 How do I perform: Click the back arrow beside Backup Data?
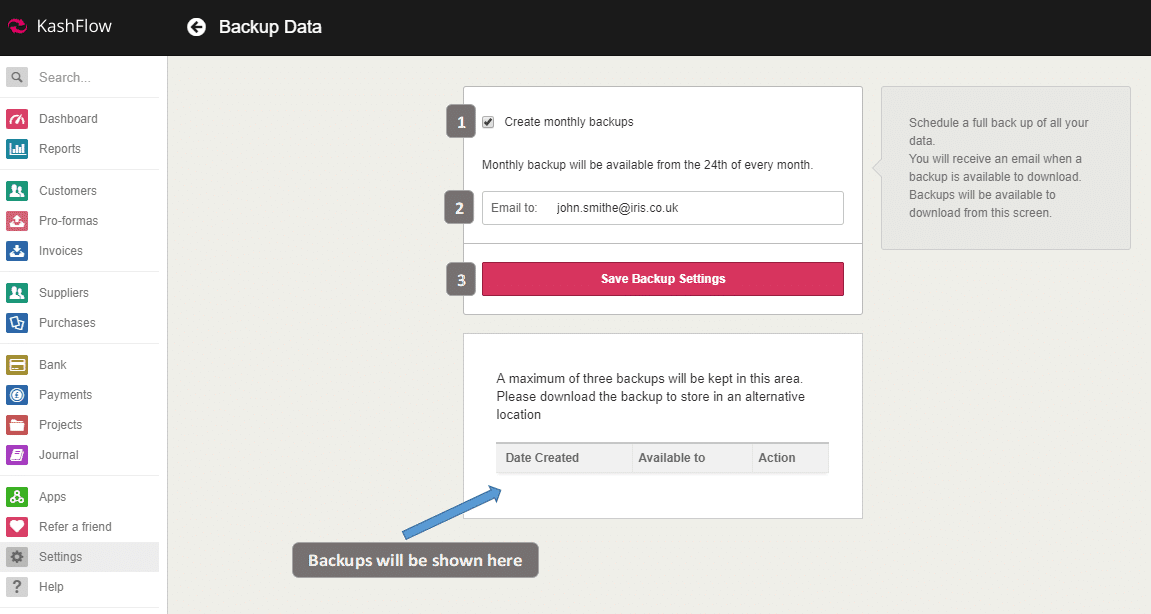pyautogui.click(x=196, y=27)
